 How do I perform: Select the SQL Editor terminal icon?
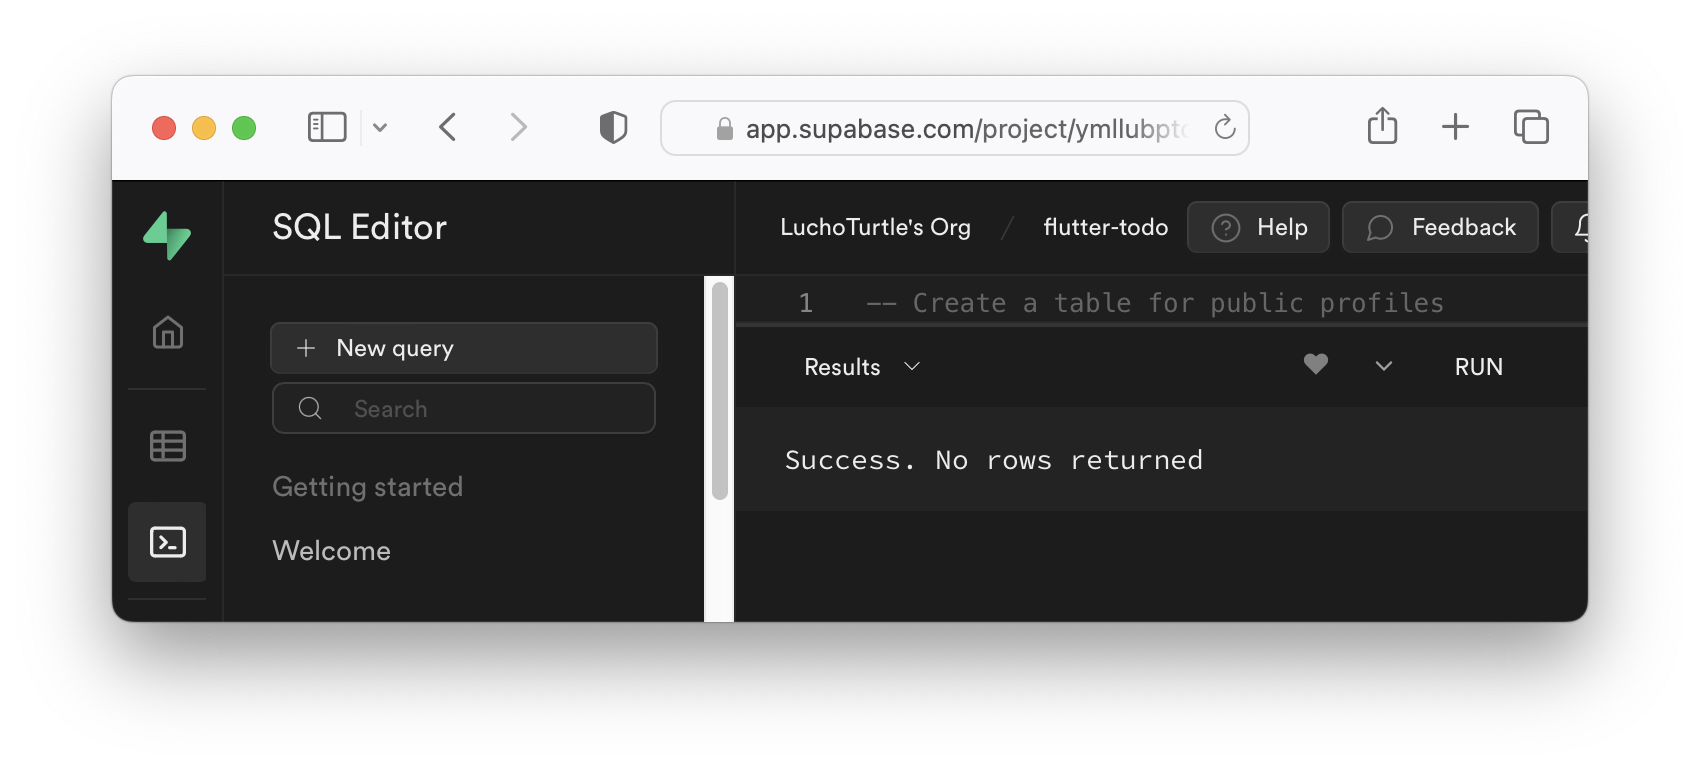(167, 542)
